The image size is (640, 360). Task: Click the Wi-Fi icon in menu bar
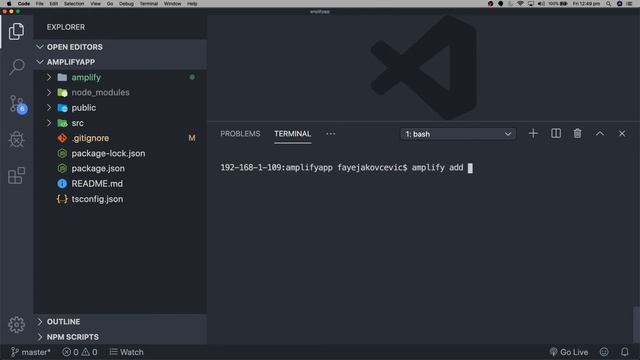520,4
